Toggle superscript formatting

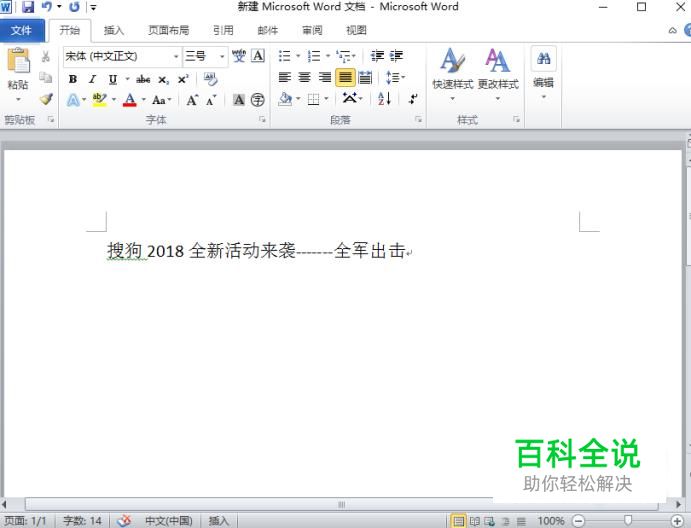point(183,79)
